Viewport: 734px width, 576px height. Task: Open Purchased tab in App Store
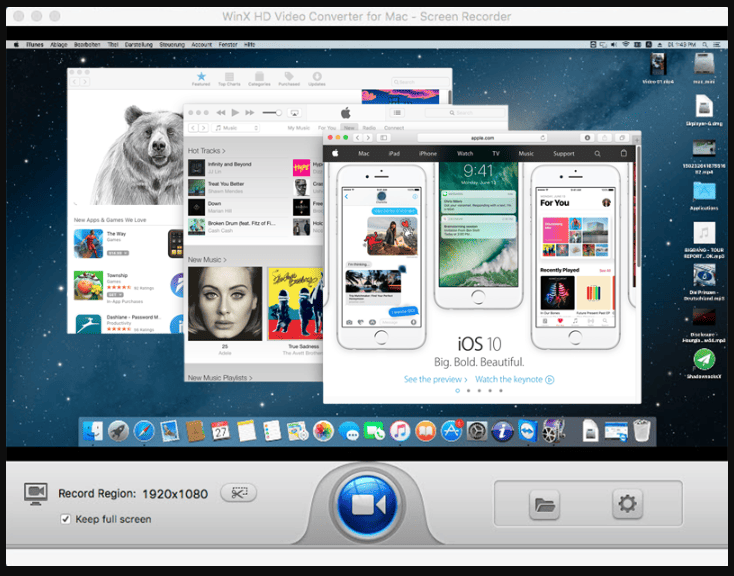point(289,79)
